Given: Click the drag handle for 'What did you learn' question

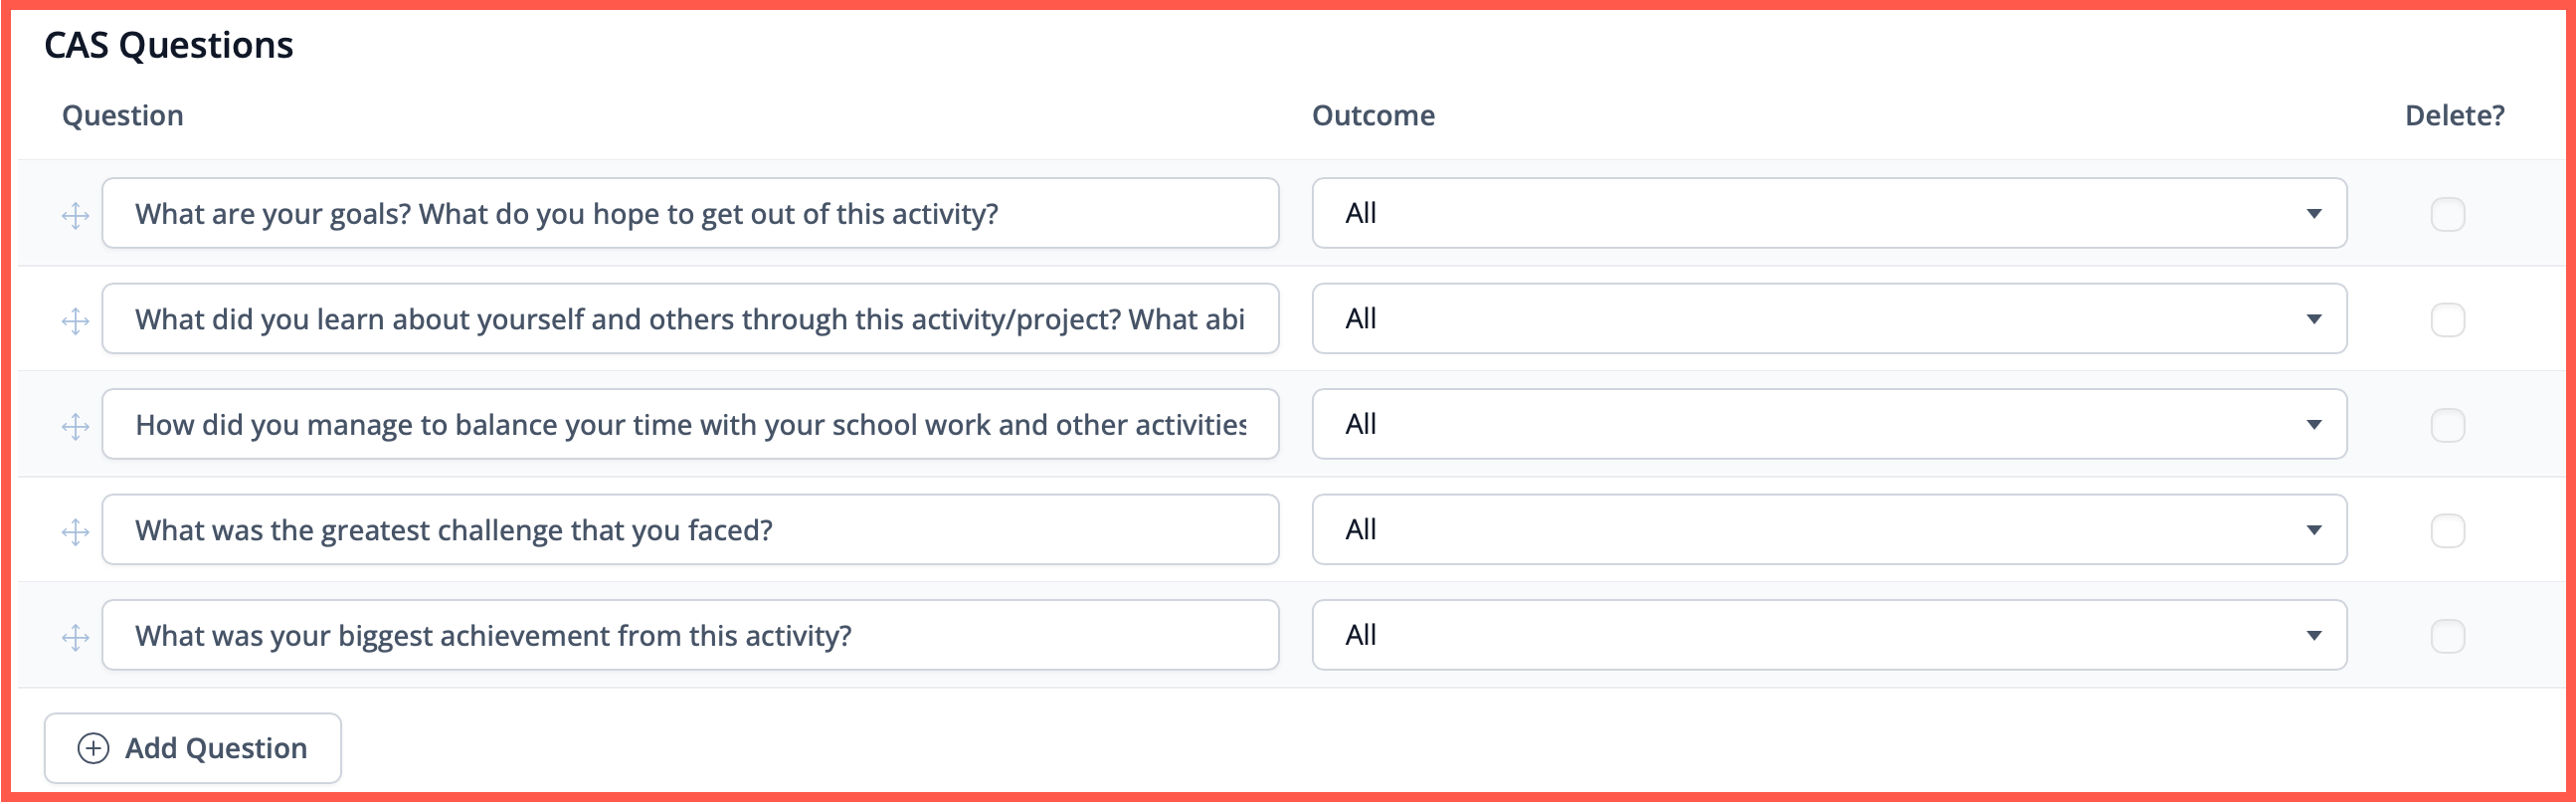Looking at the screenshot, I should point(75,321).
